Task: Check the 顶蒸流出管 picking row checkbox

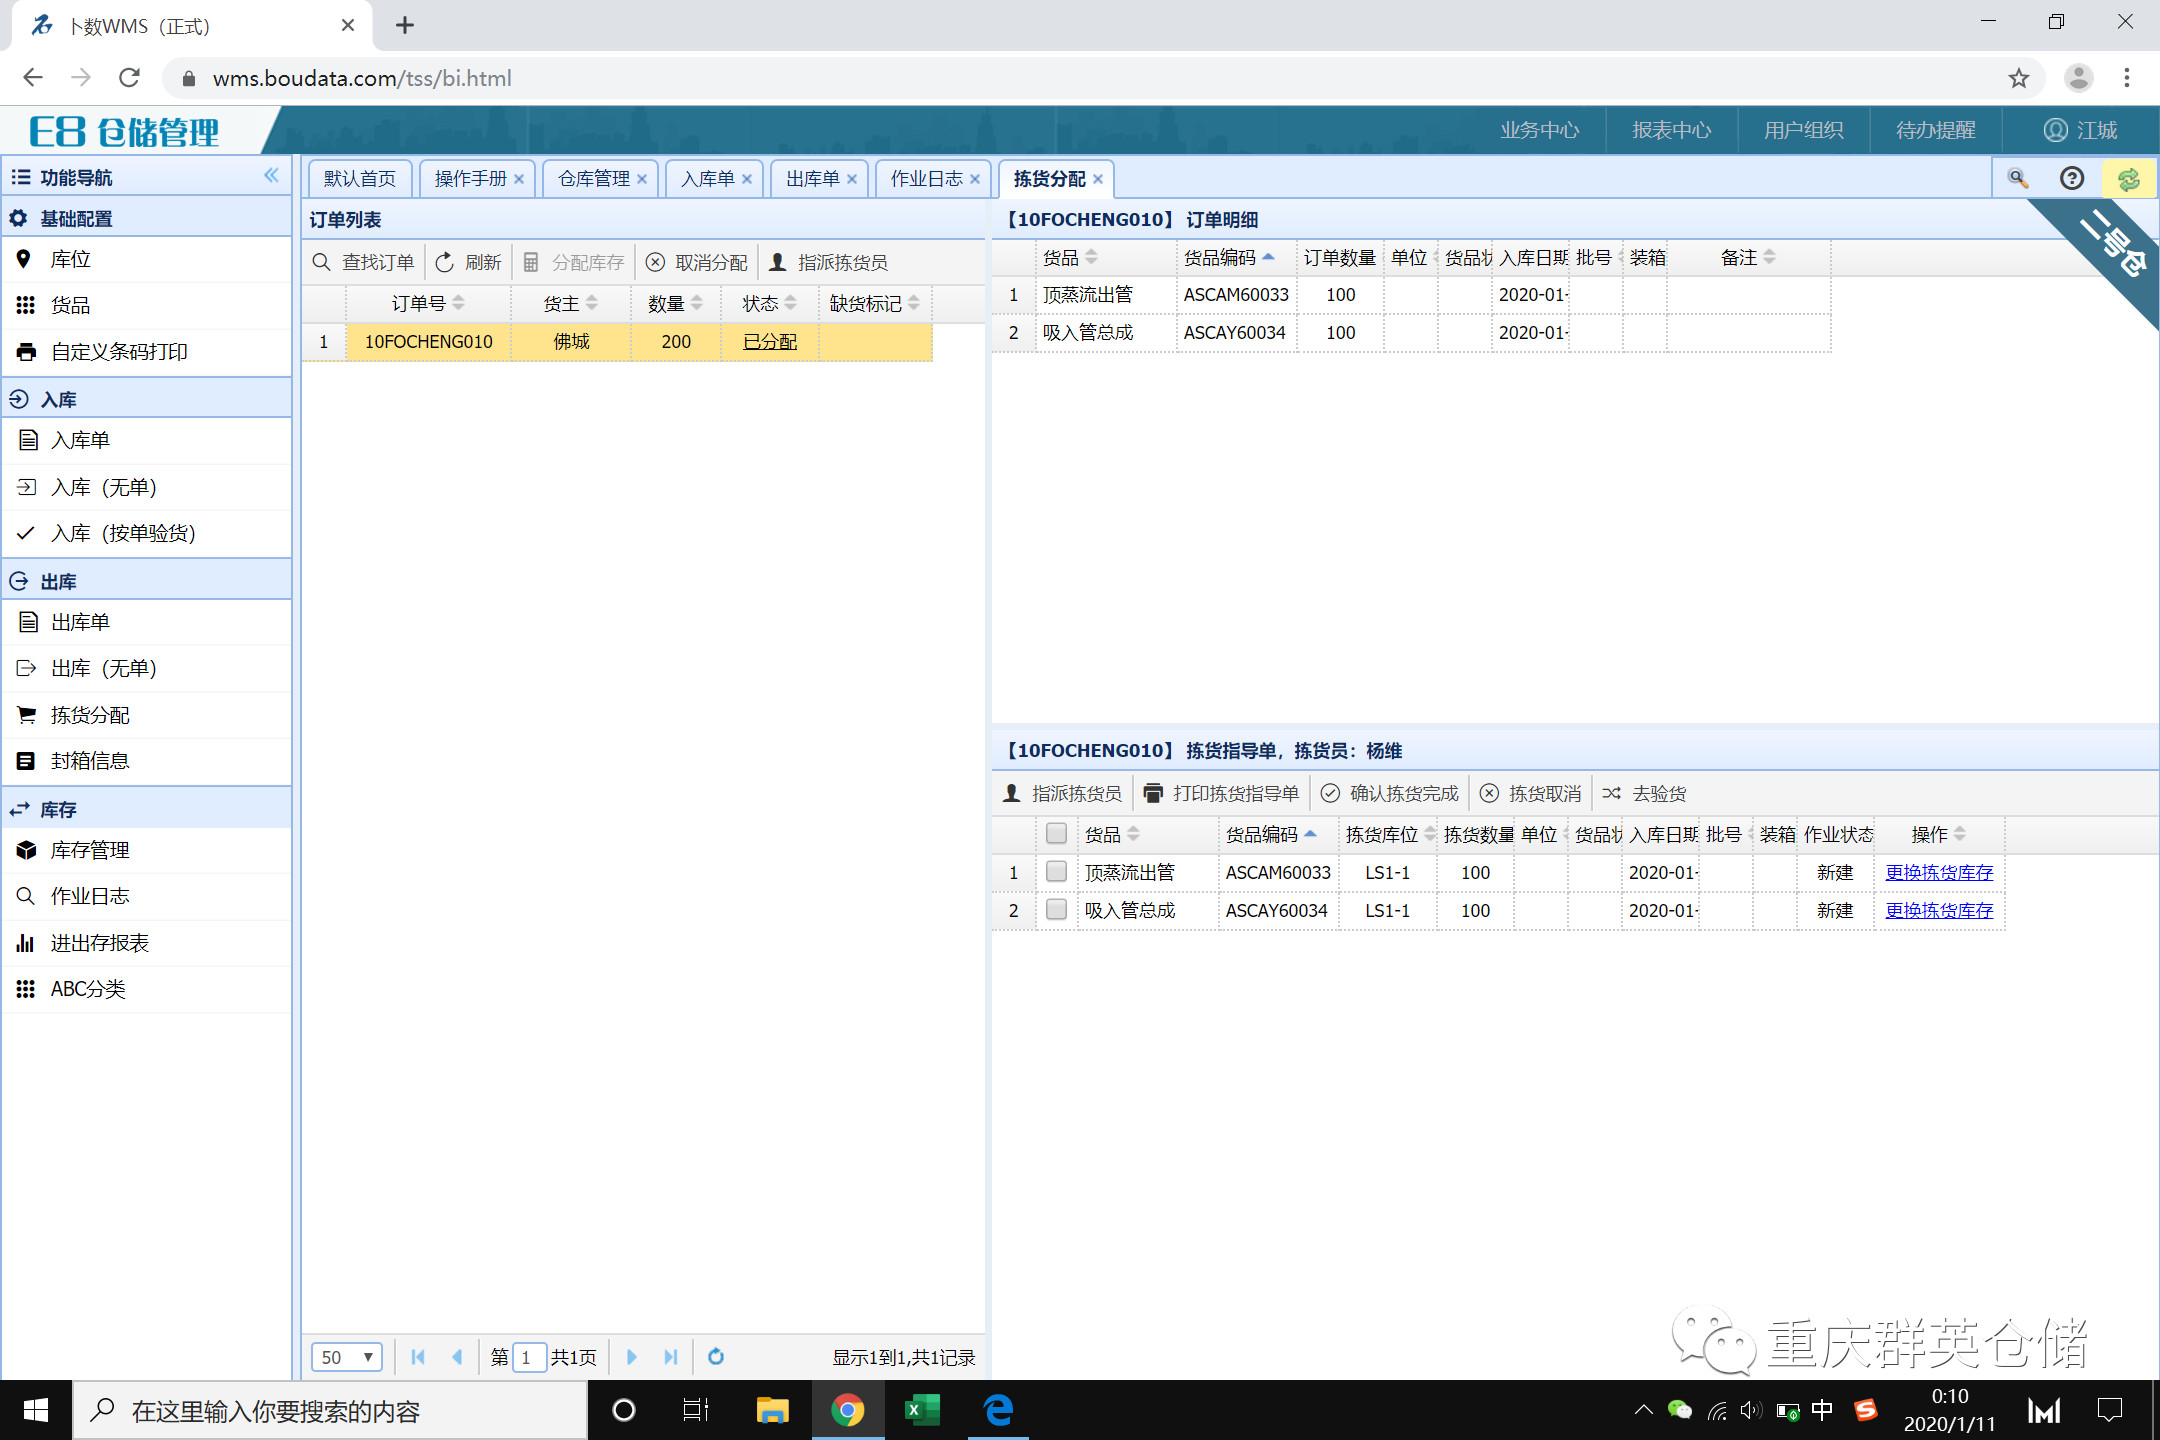Action: point(1056,871)
